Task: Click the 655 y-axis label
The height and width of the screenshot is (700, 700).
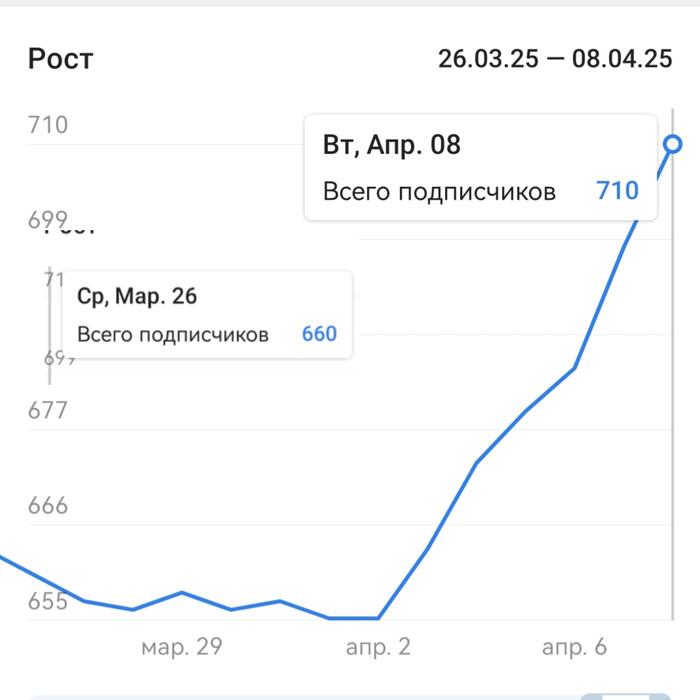Action: pos(48,601)
